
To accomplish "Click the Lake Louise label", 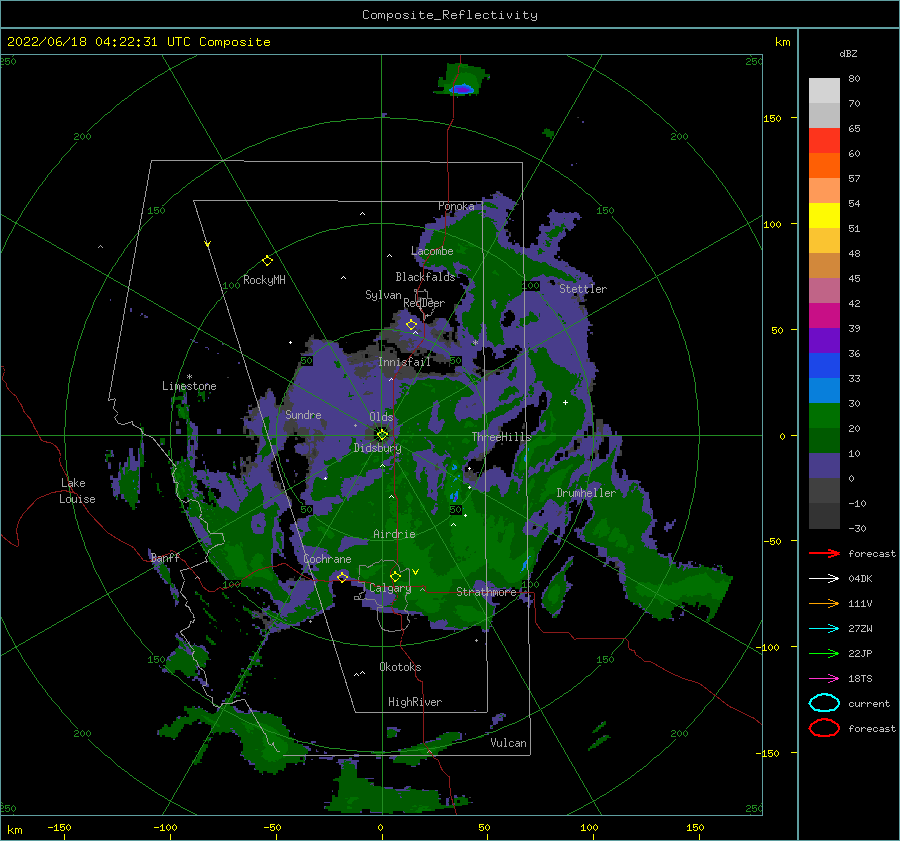I will [x=77, y=491].
